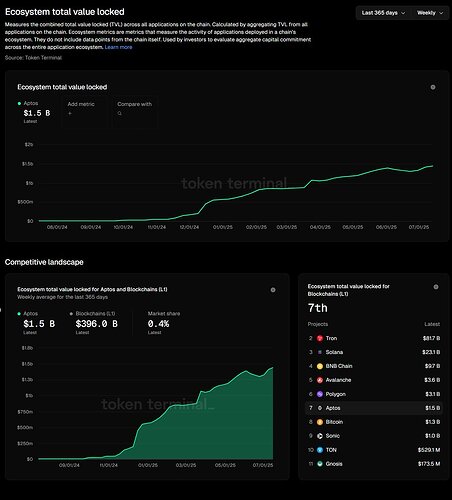Select the highlighted Aptos row name
This screenshot has height=500, width=452.
333,408
